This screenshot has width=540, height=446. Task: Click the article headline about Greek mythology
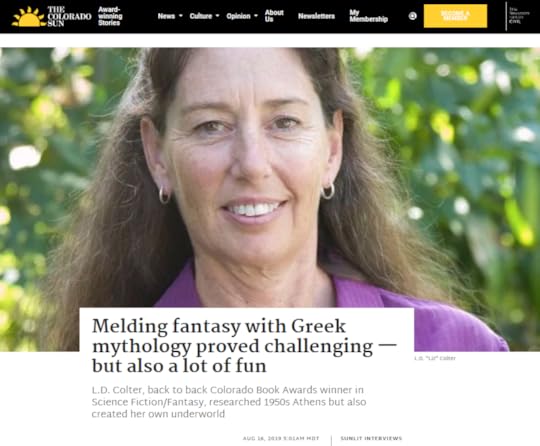pyautogui.click(x=245, y=346)
